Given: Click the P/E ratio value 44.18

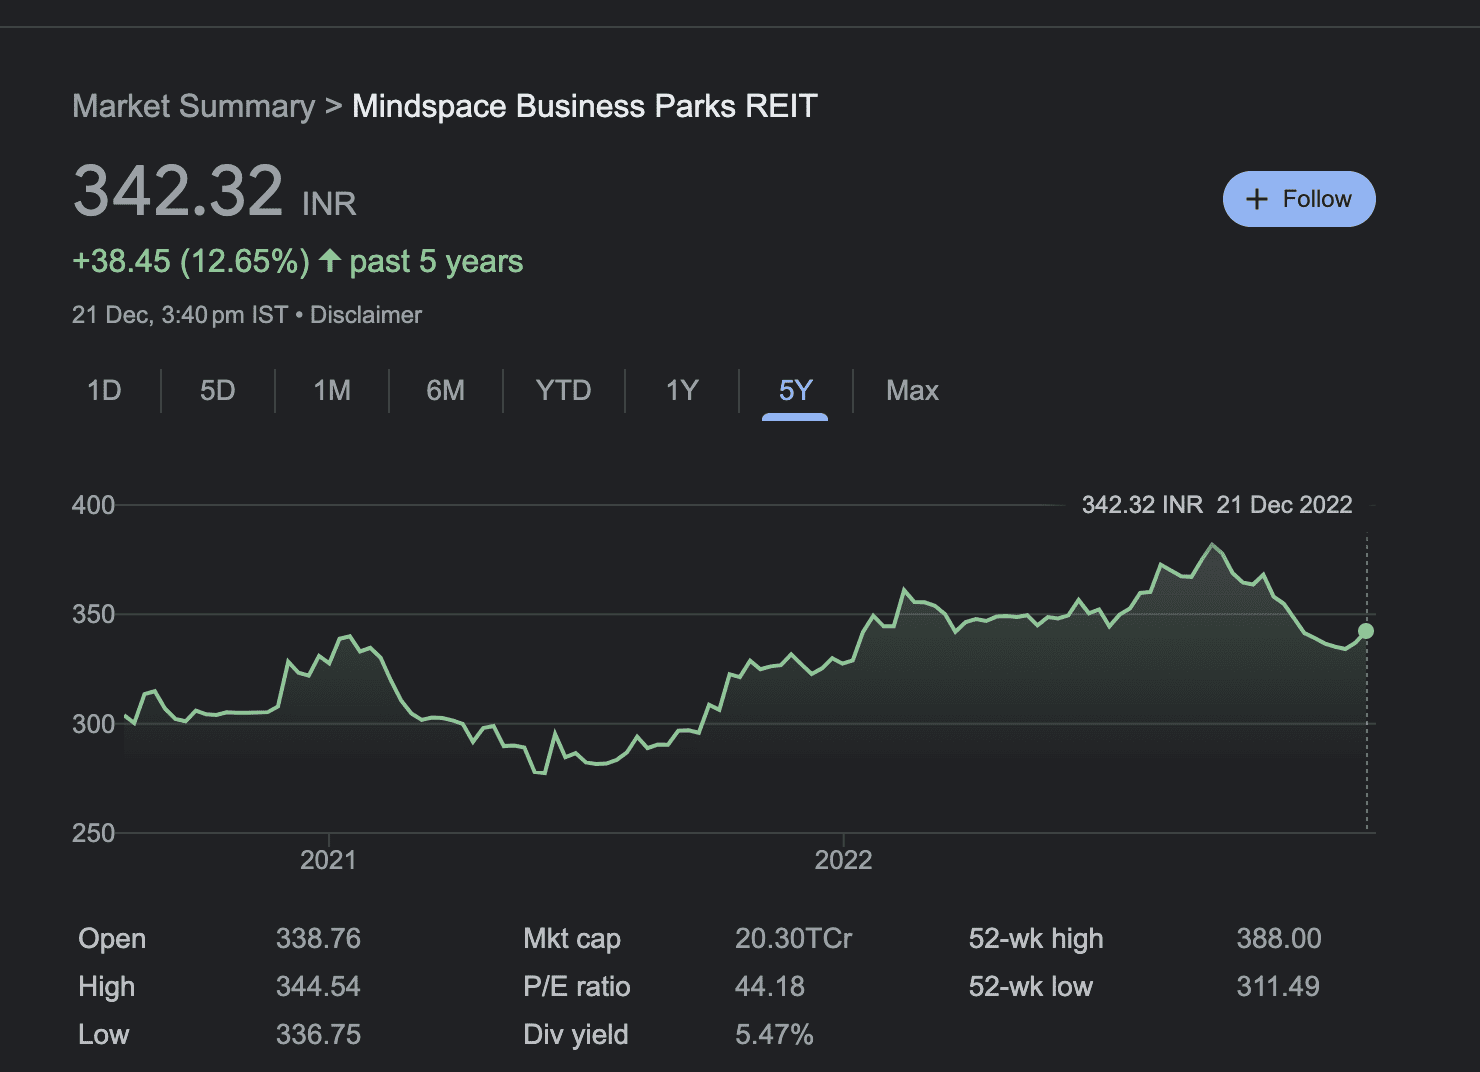Looking at the screenshot, I should pos(770,986).
